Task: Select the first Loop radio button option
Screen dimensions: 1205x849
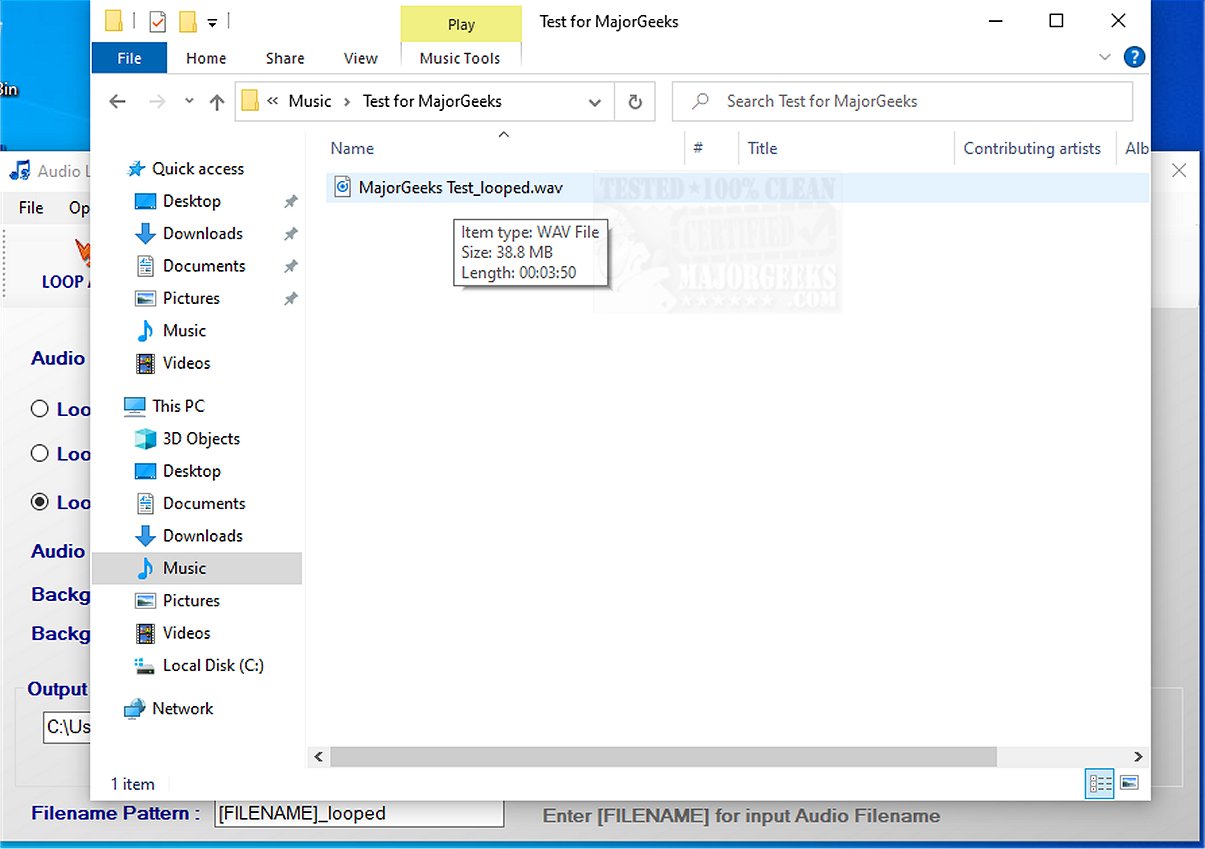Action: [40, 408]
